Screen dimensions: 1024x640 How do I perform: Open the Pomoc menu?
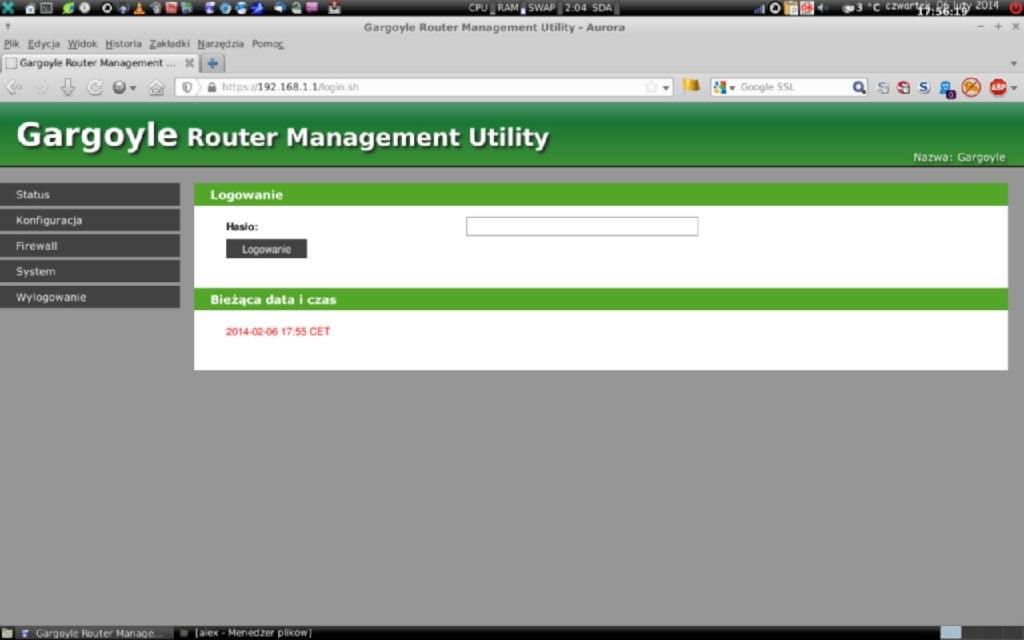tap(268, 44)
